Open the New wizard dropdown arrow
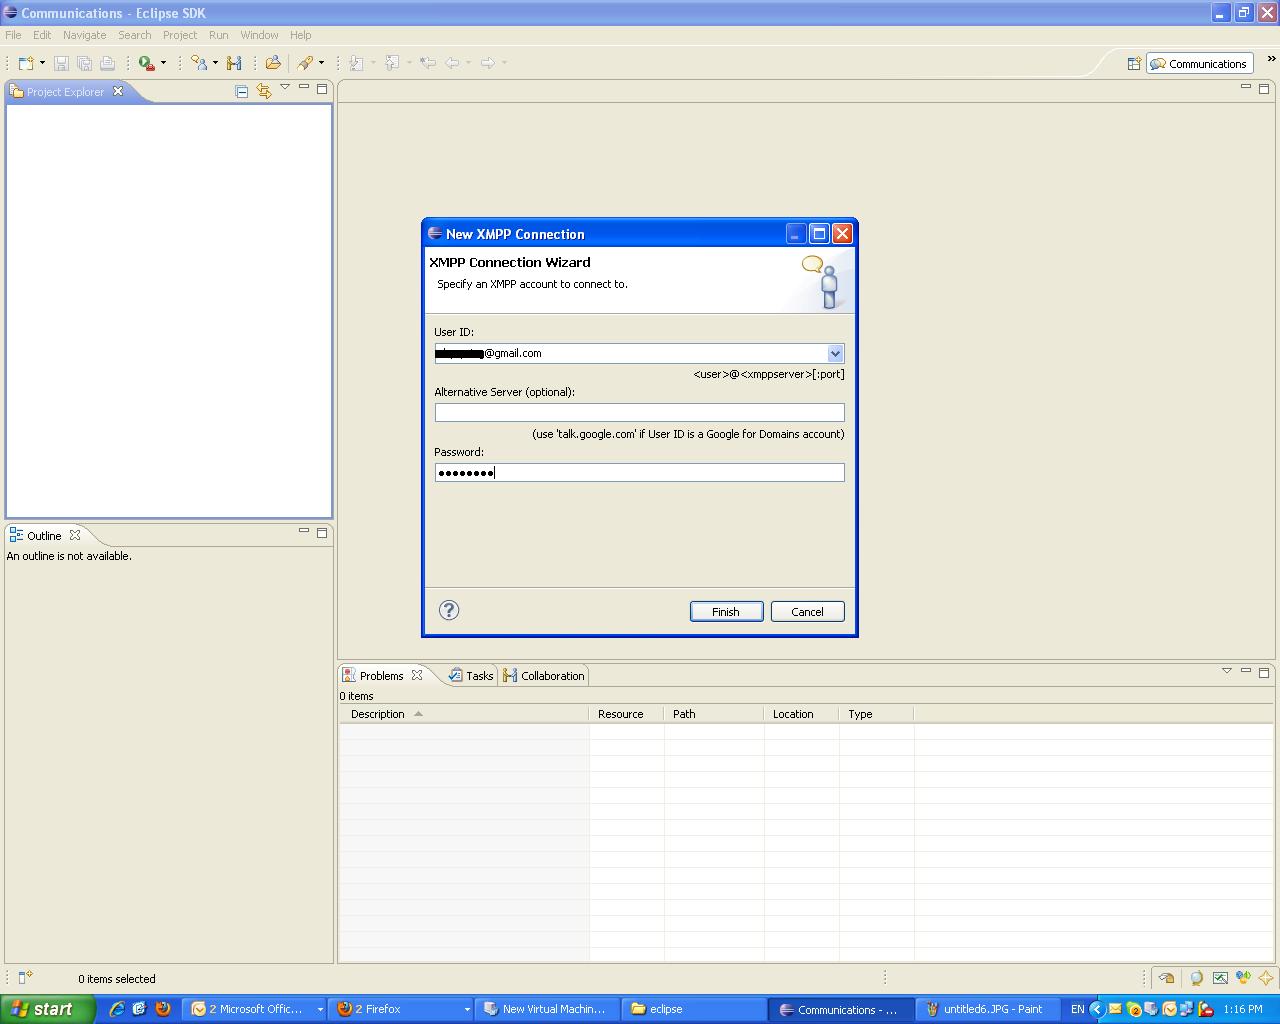Image resolution: width=1280 pixels, height=1024 pixels. coord(42,63)
